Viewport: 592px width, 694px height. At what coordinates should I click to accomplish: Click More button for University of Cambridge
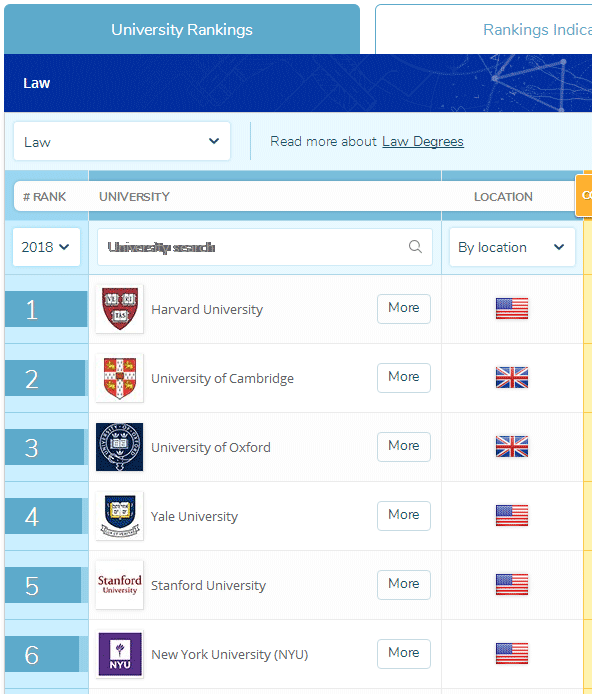(404, 378)
